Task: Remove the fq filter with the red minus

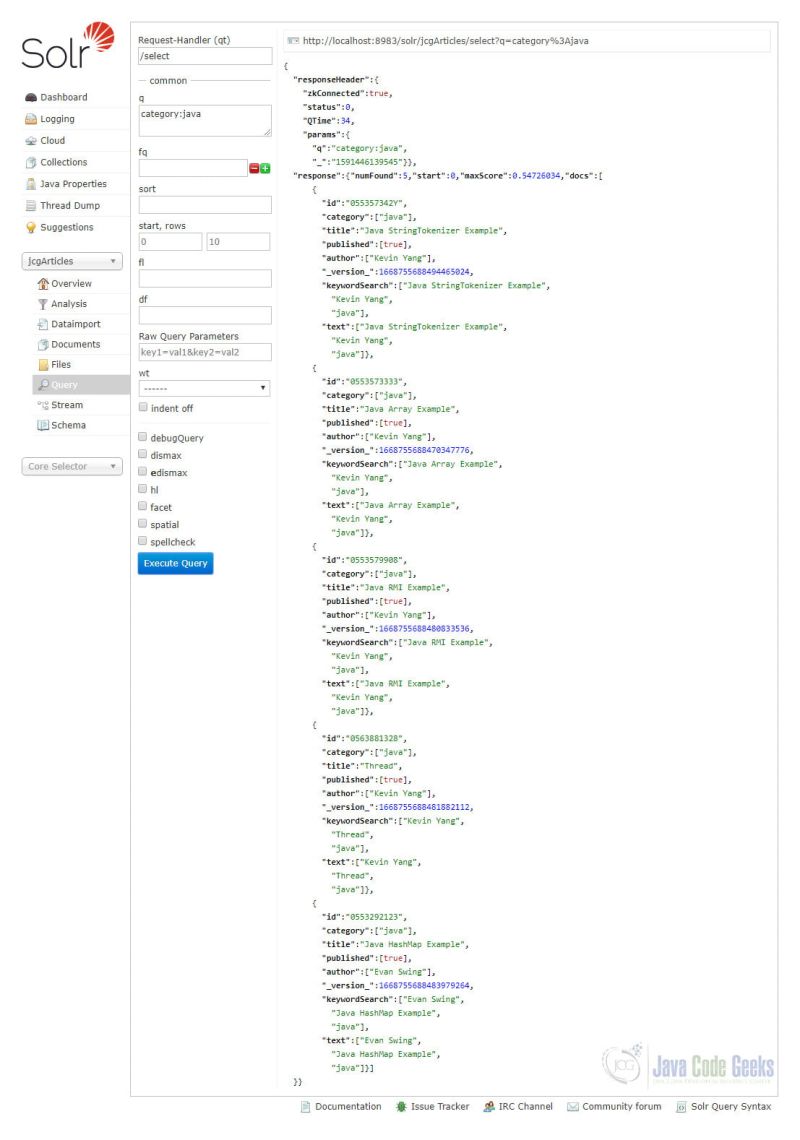Action: [253, 166]
